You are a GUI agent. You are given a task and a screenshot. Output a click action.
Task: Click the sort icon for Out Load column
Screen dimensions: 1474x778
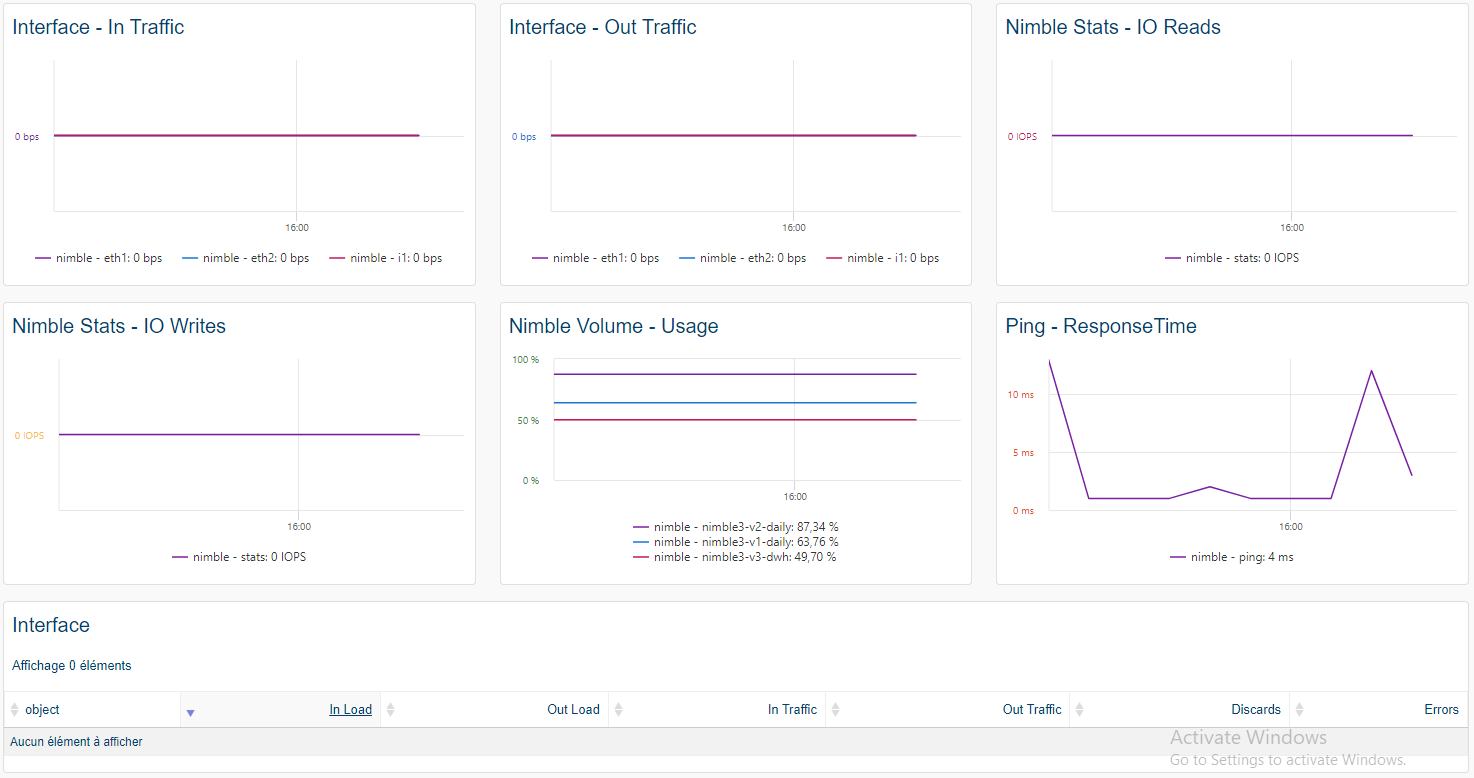pos(391,709)
